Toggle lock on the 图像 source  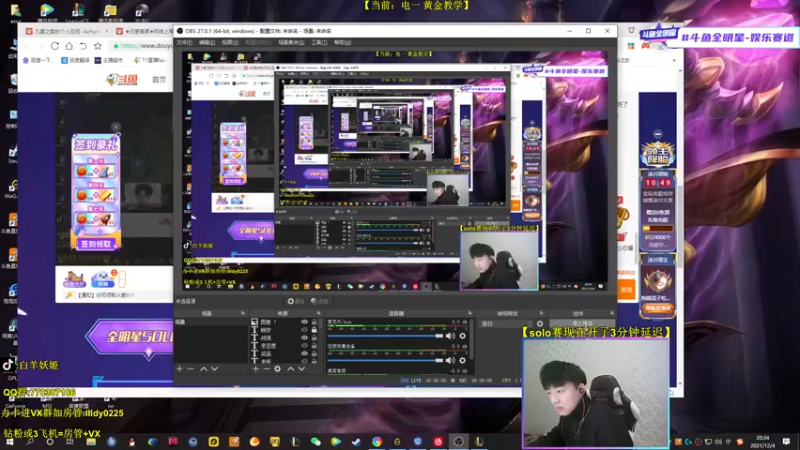point(314,322)
